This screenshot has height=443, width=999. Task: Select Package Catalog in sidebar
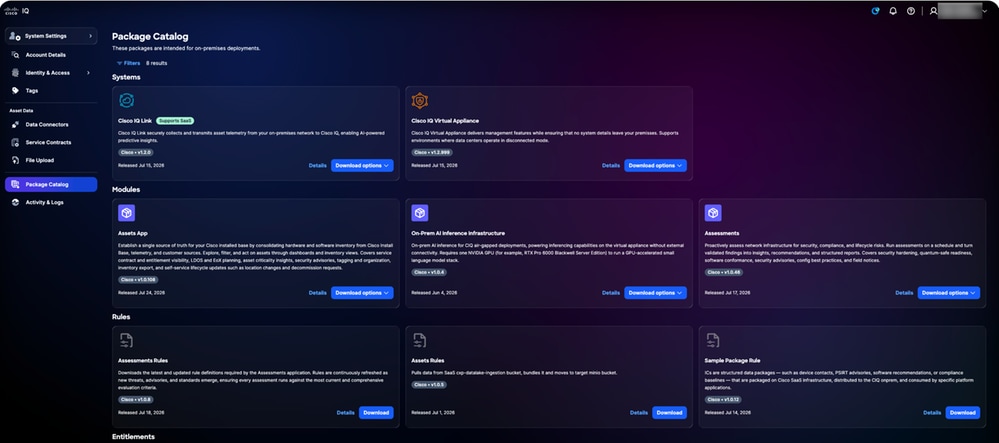coord(51,184)
